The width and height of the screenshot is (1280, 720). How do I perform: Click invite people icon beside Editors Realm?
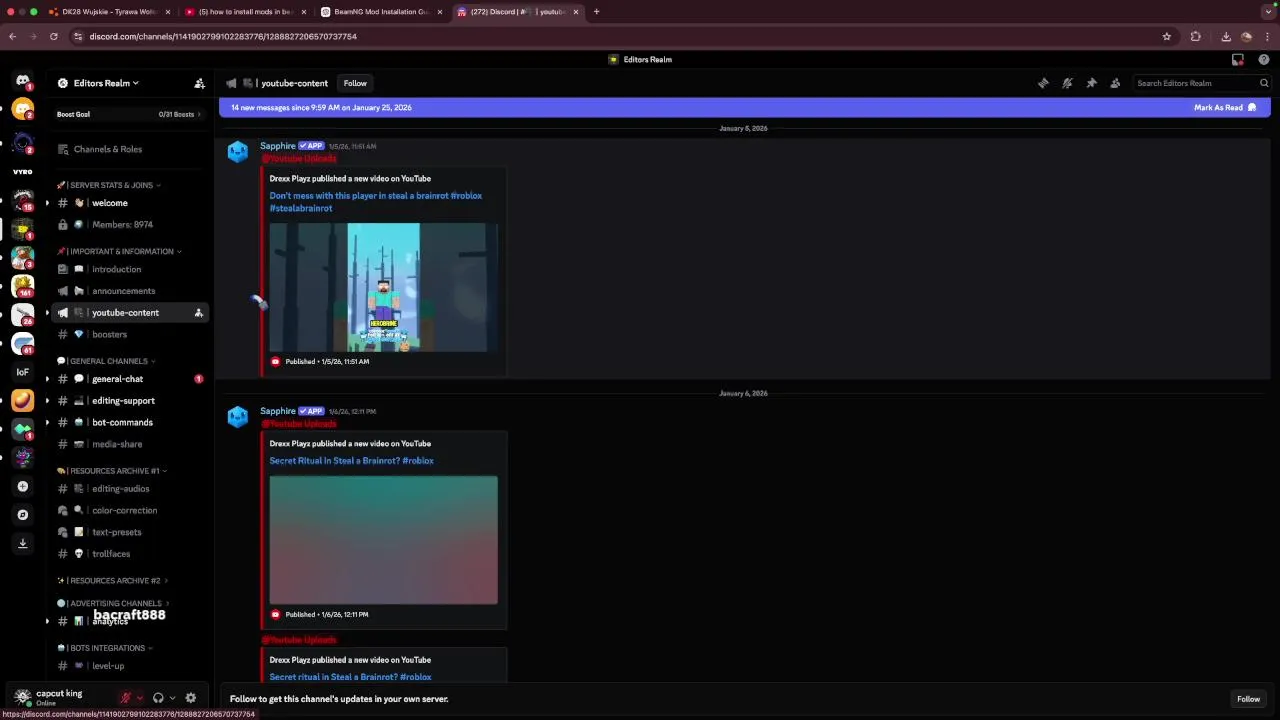pos(199,83)
